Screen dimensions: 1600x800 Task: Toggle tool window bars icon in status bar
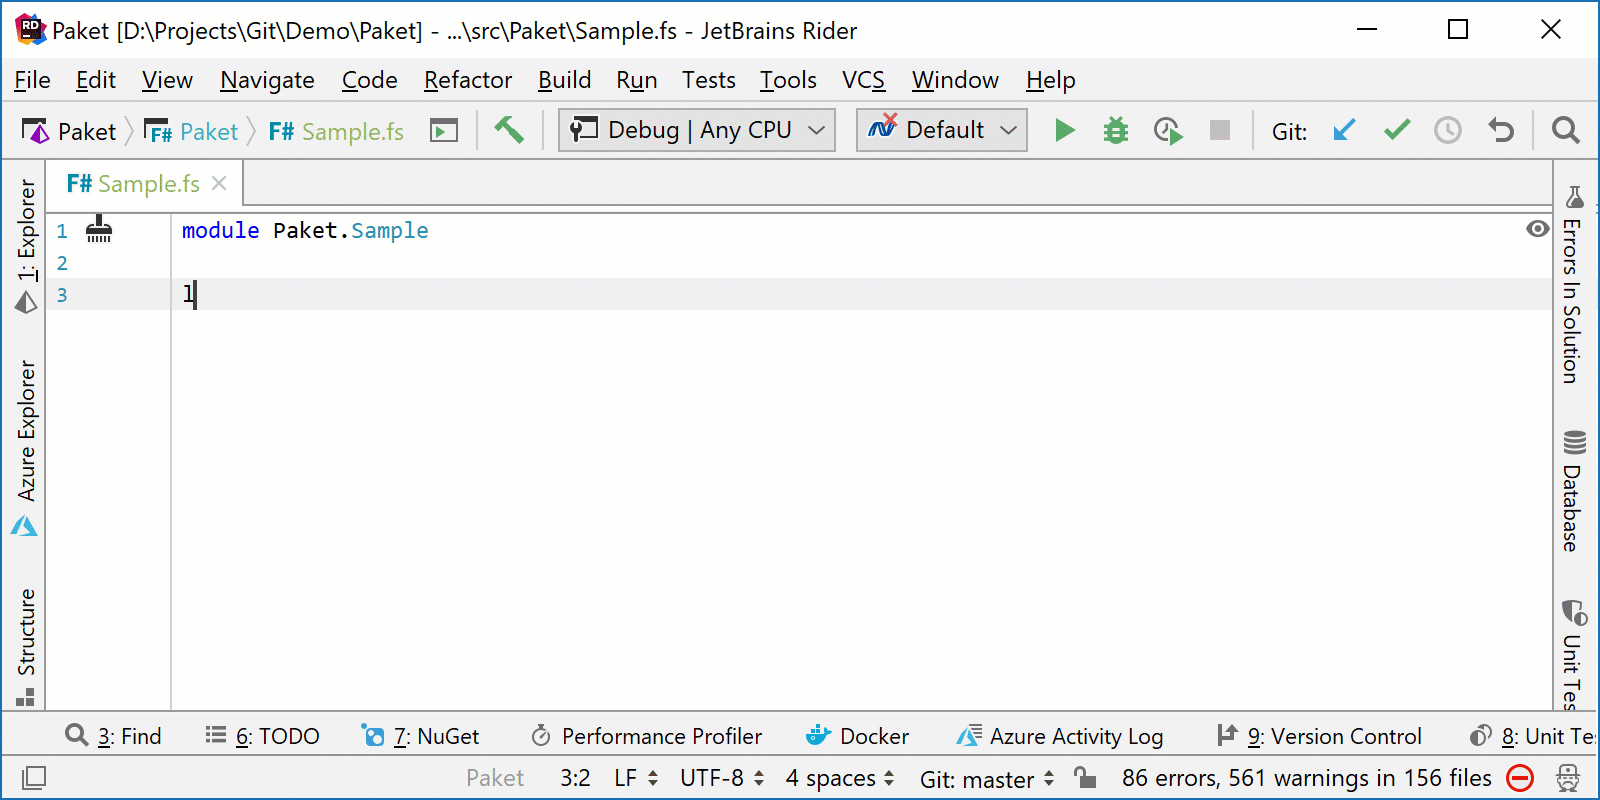(34, 777)
